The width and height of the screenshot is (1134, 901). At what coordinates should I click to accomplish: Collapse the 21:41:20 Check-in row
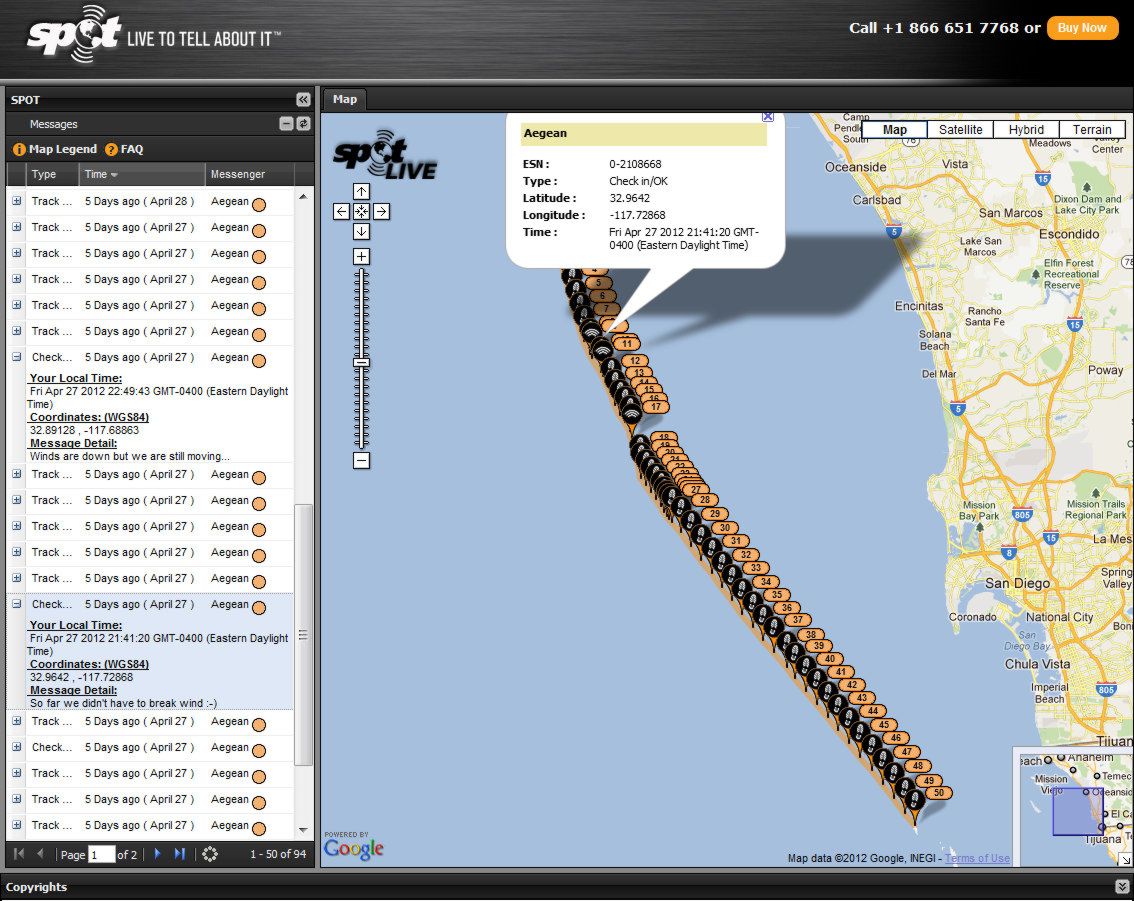point(17,605)
